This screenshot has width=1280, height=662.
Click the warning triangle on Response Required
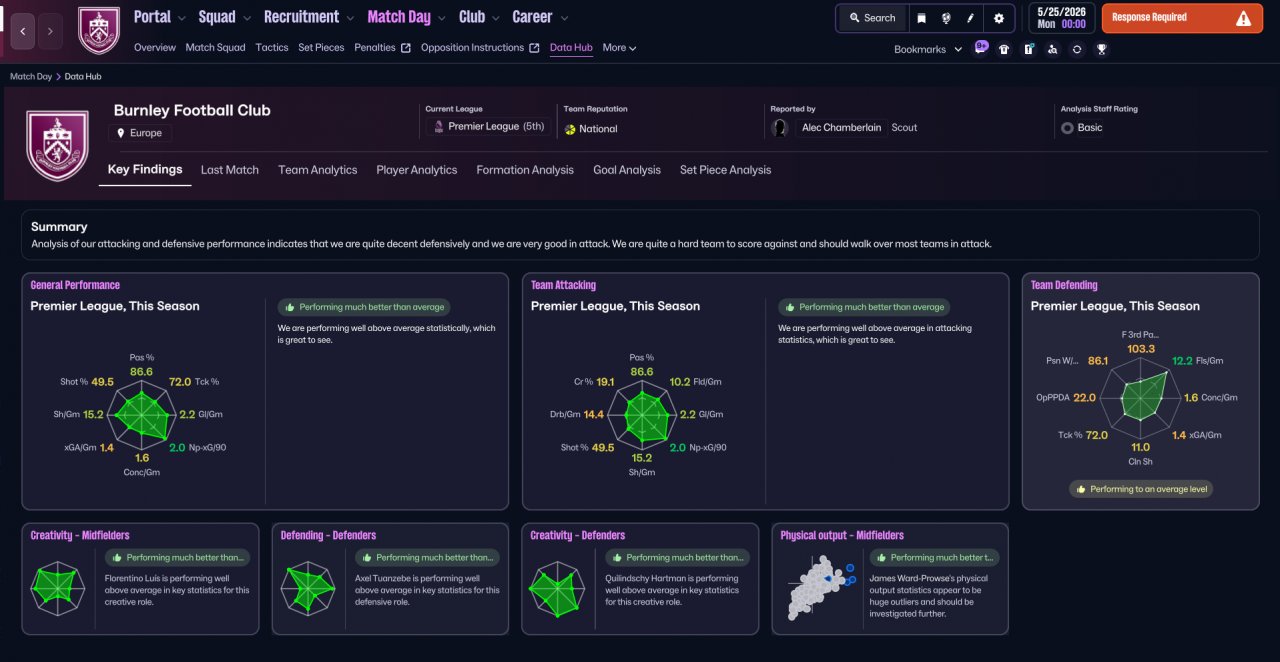click(x=1243, y=18)
